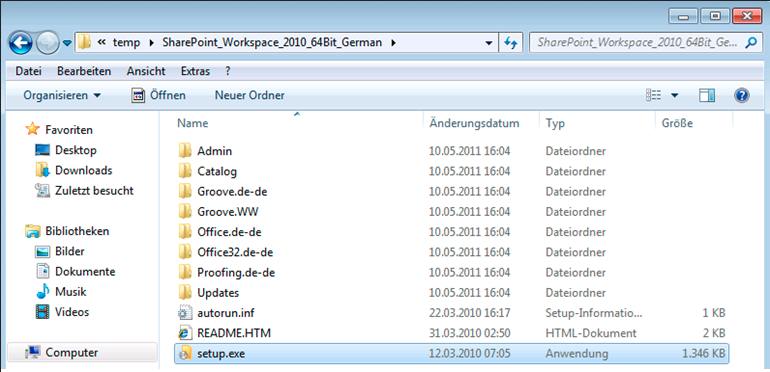
Task: Click the Forward navigation arrow
Action: (48, 43)
